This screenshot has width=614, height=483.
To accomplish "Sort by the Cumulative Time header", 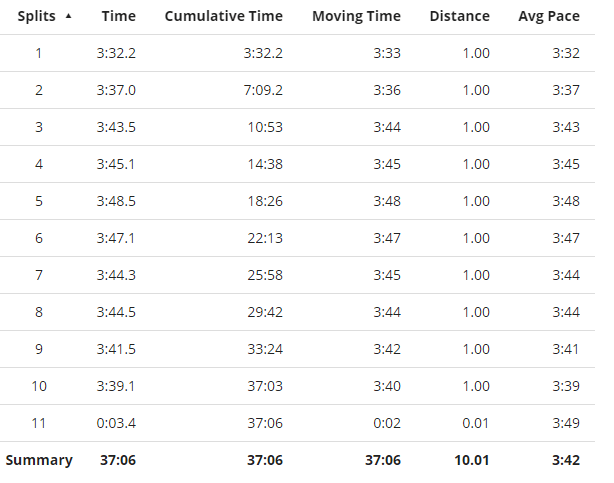I will click(x=223, y=16).
